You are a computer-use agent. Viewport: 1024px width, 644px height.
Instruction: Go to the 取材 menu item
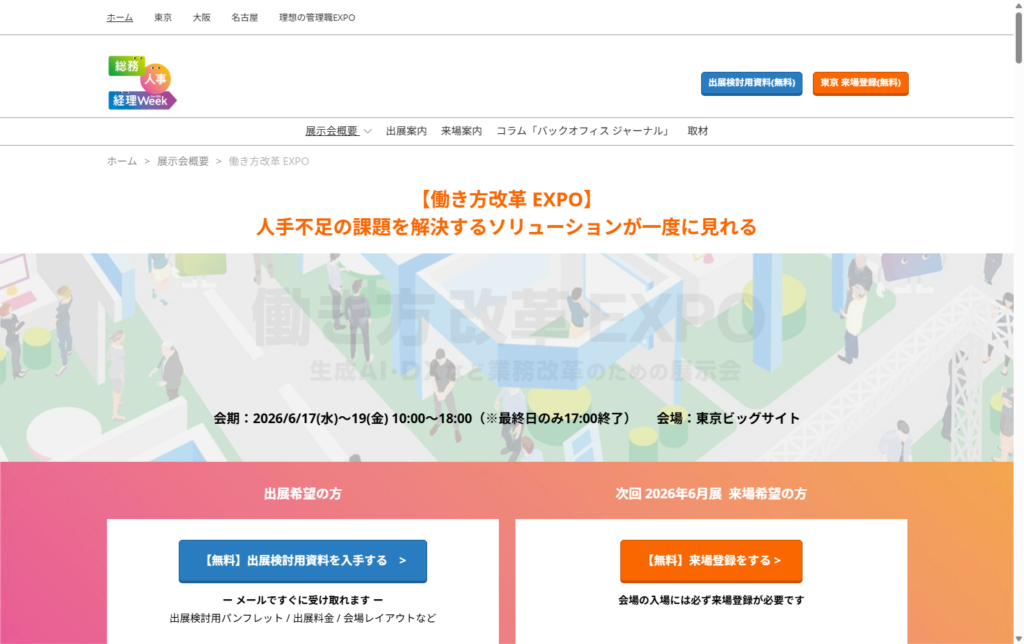[698, 131]
